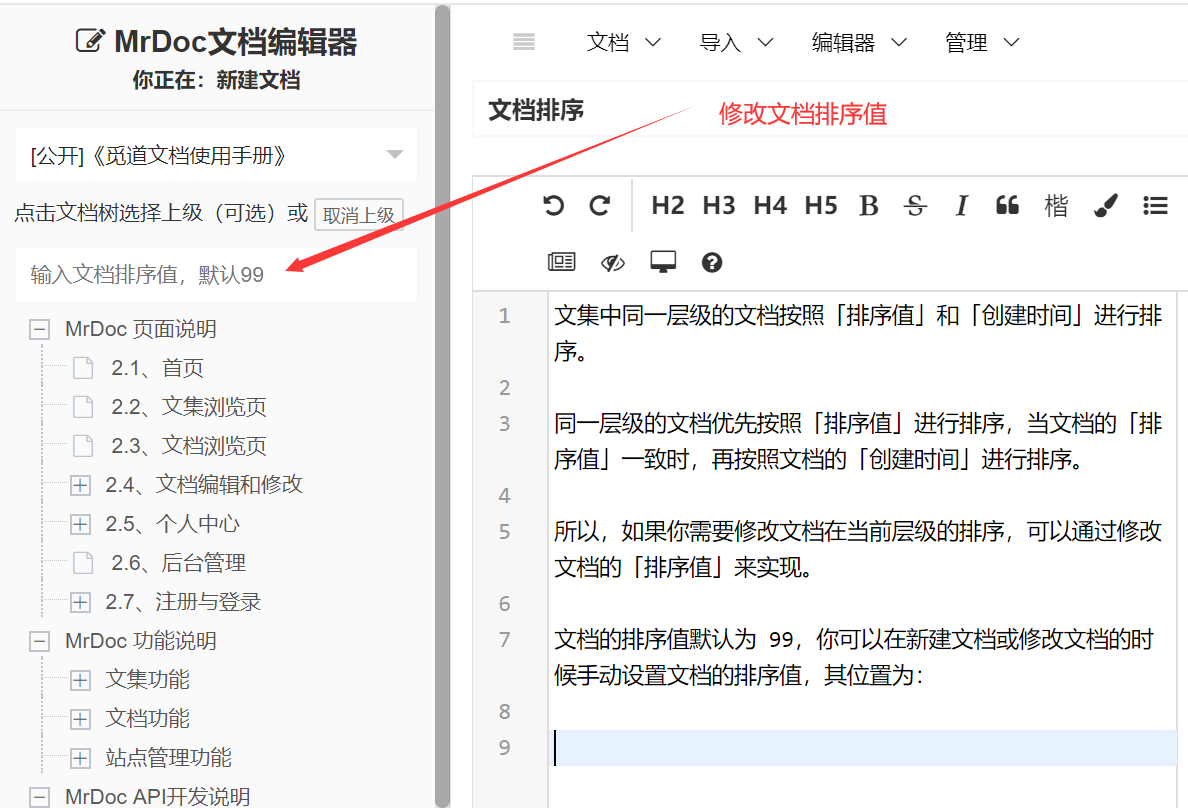This screenshot has height=808, width=1188.
Task: Expand the 2.4 文档编辑和修改 node
Action: click(x=80, y=486)
